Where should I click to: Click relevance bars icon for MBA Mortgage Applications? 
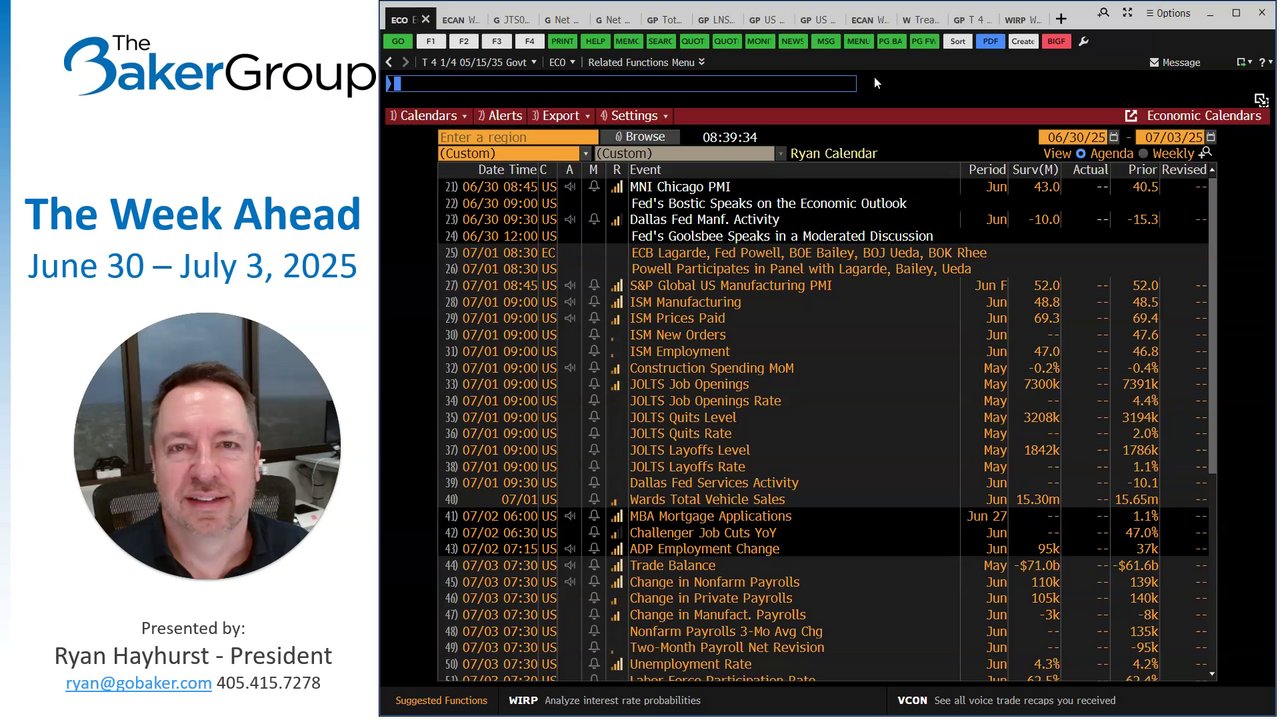(617, 516)
